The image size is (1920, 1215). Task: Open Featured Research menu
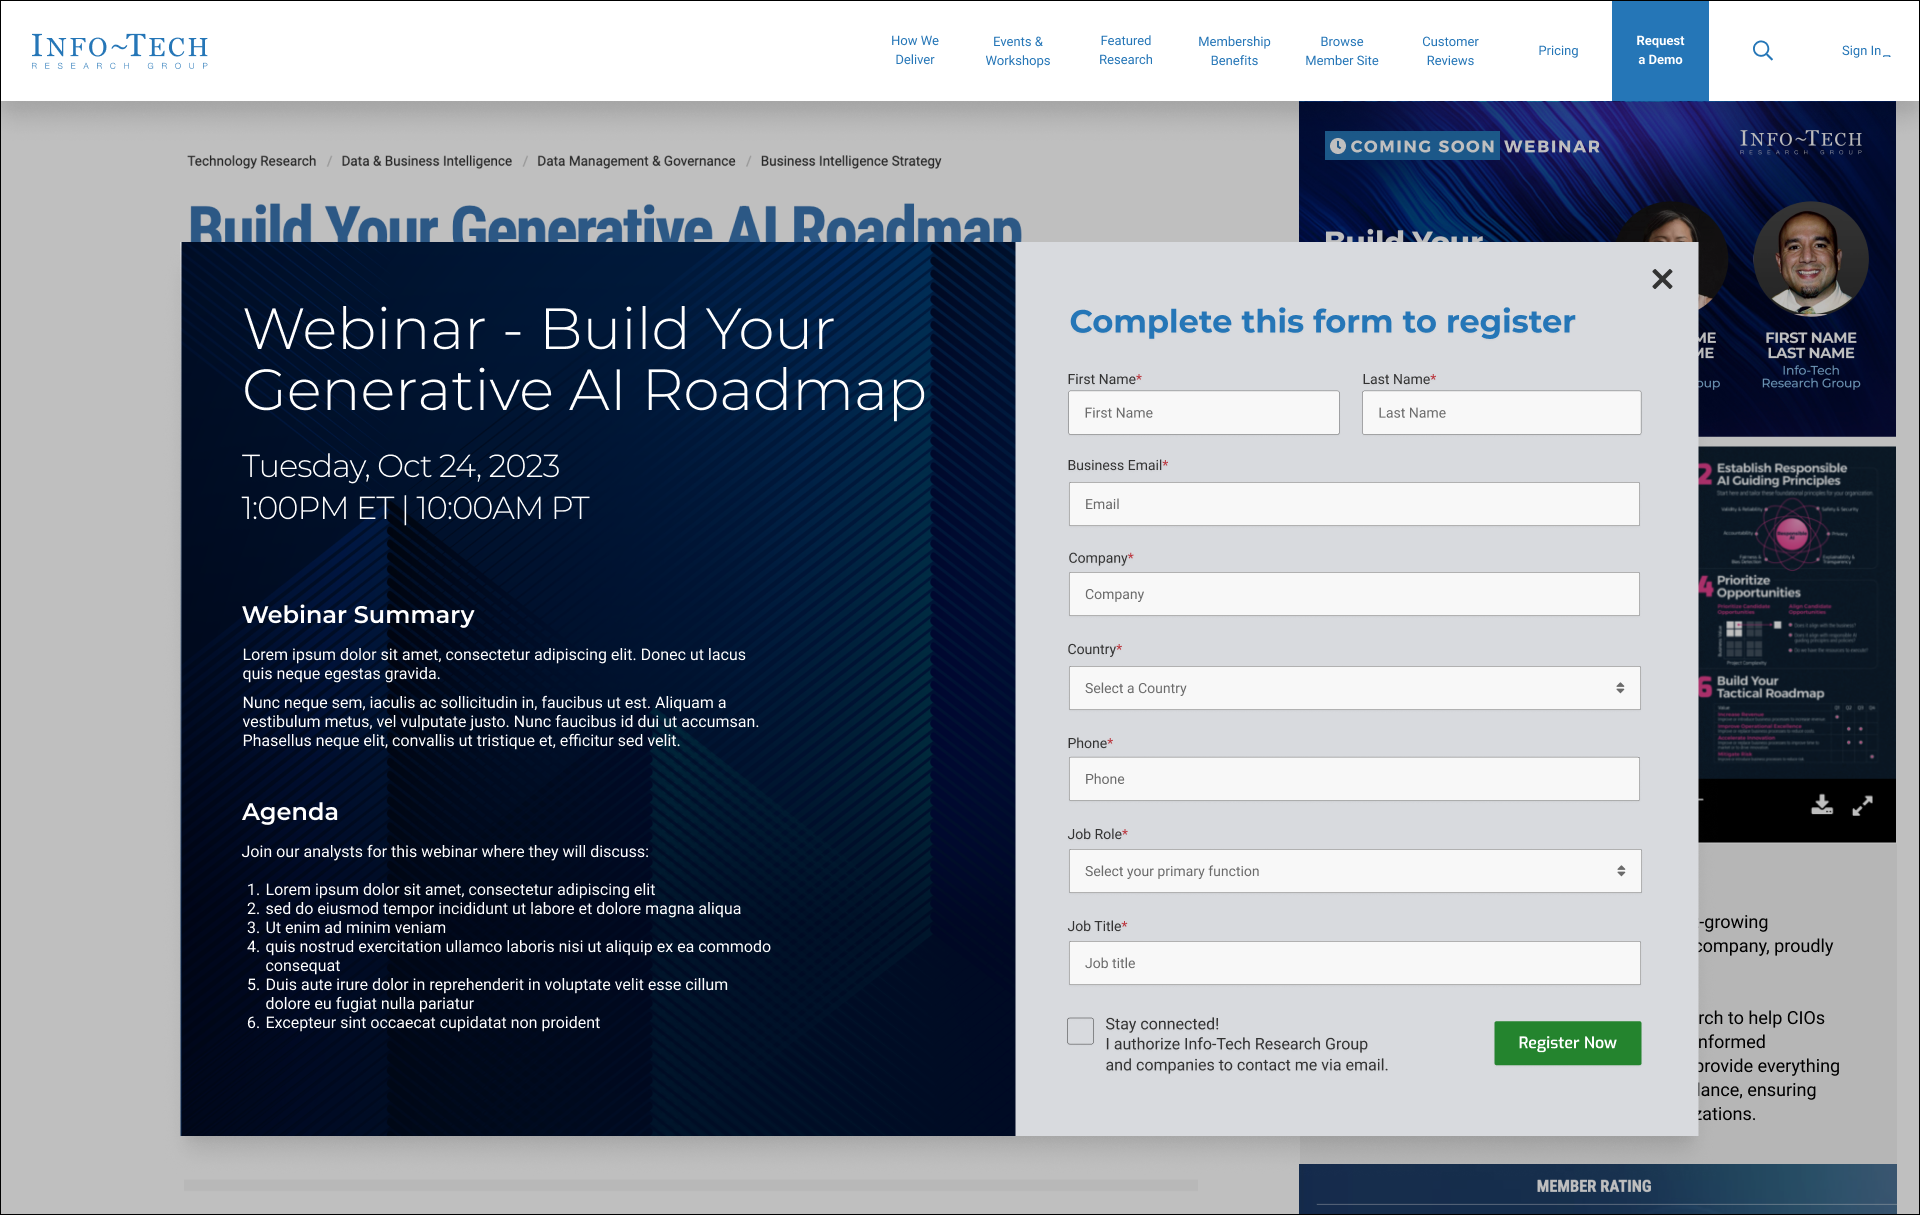[x=1125, y=50]
